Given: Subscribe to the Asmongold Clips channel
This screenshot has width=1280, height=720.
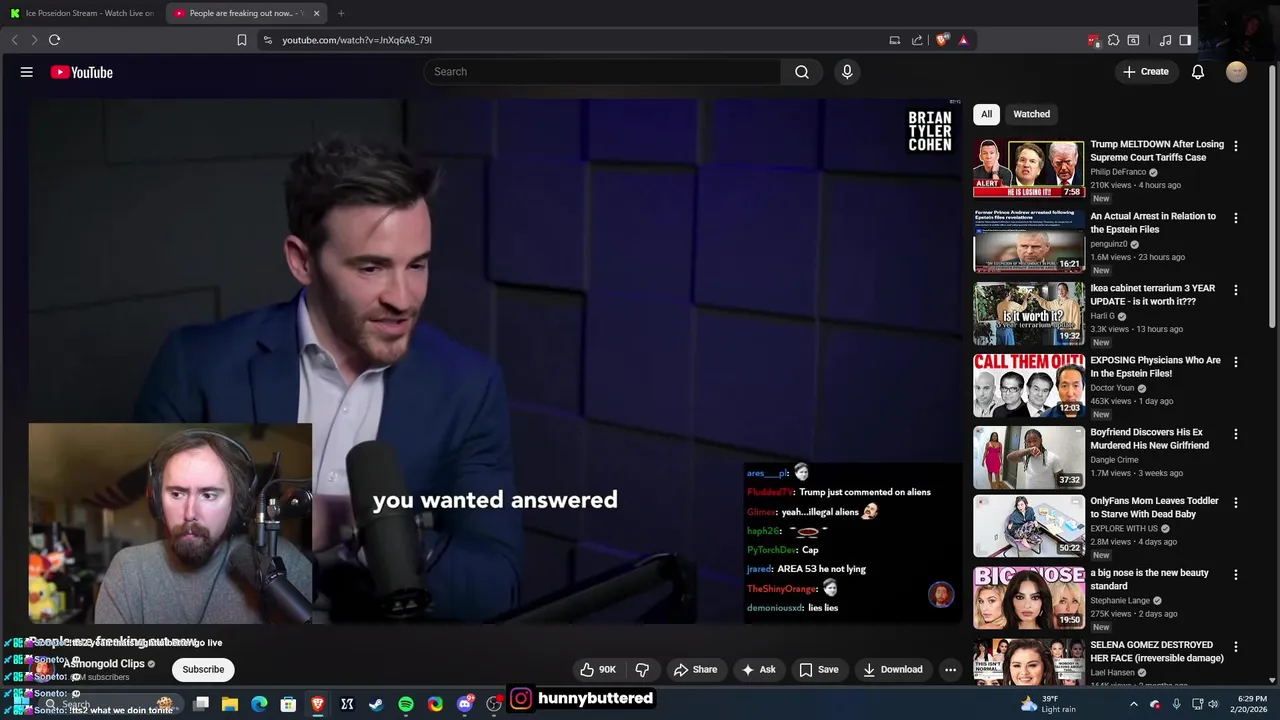Looking at the screenshot, I should click(203, 670).
